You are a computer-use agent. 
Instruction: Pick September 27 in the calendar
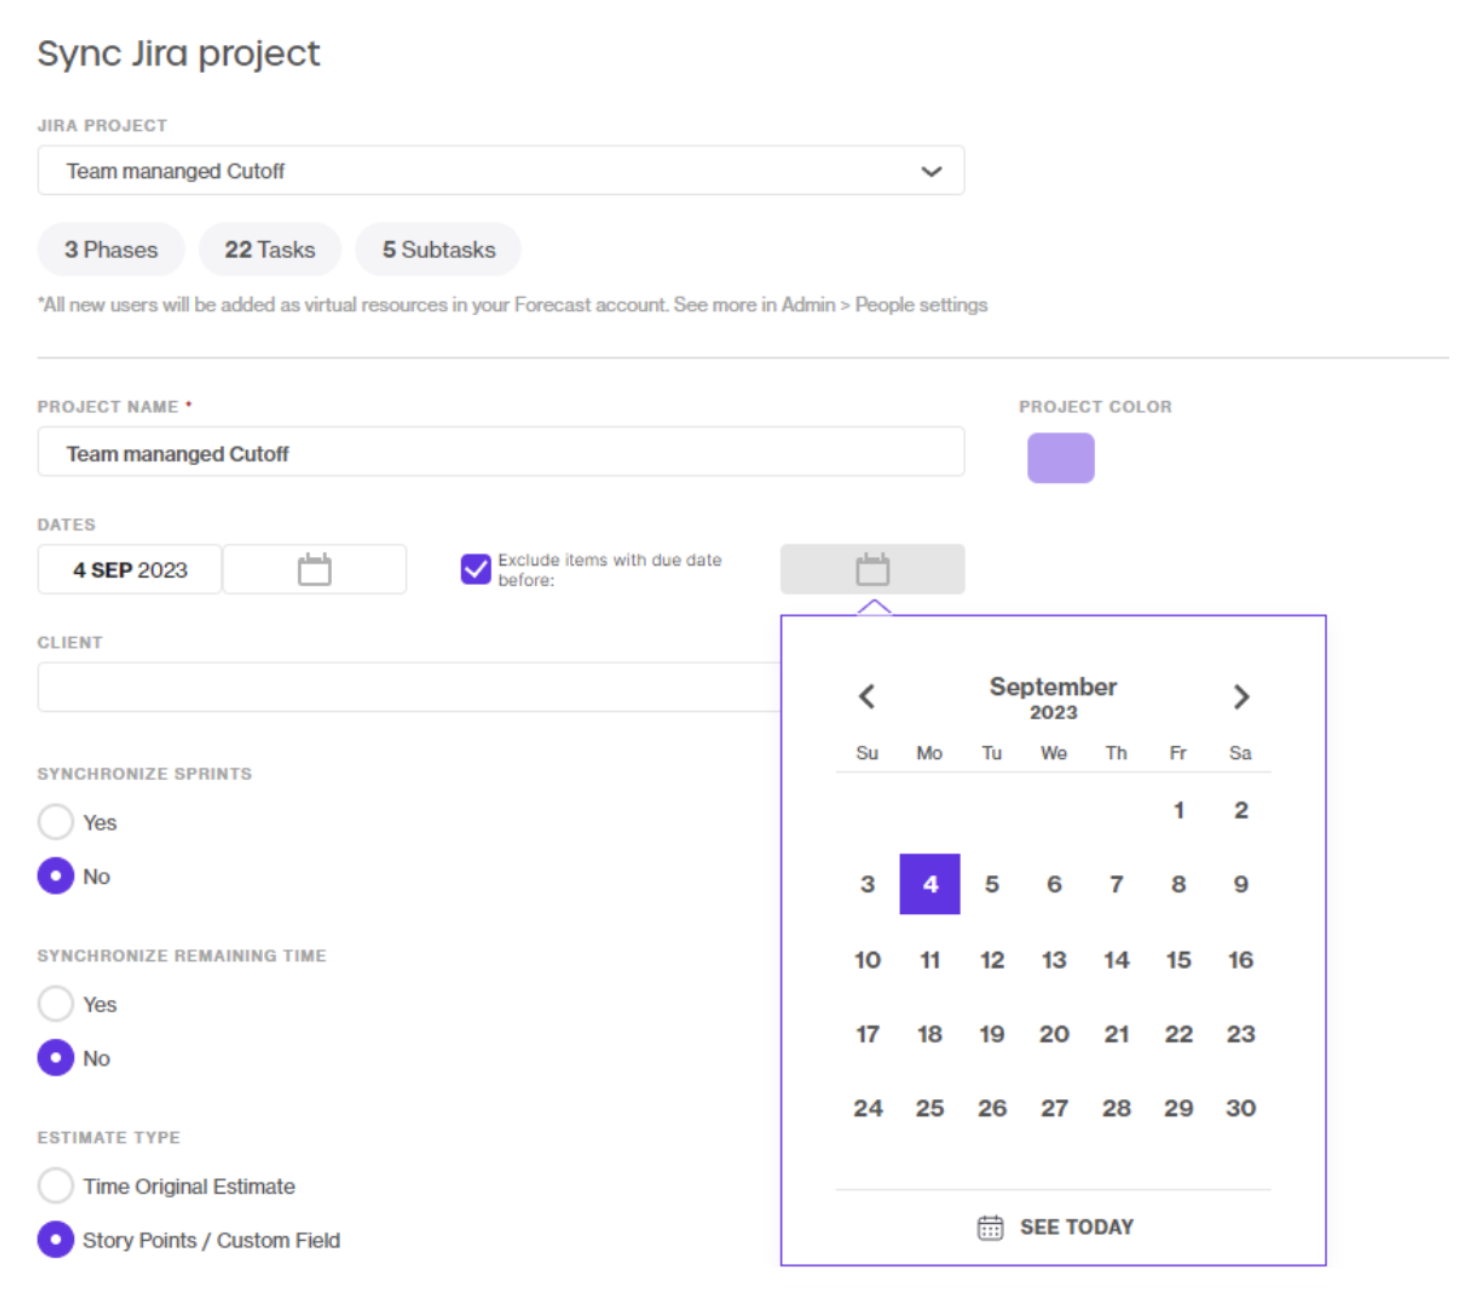[1054, 1108]
